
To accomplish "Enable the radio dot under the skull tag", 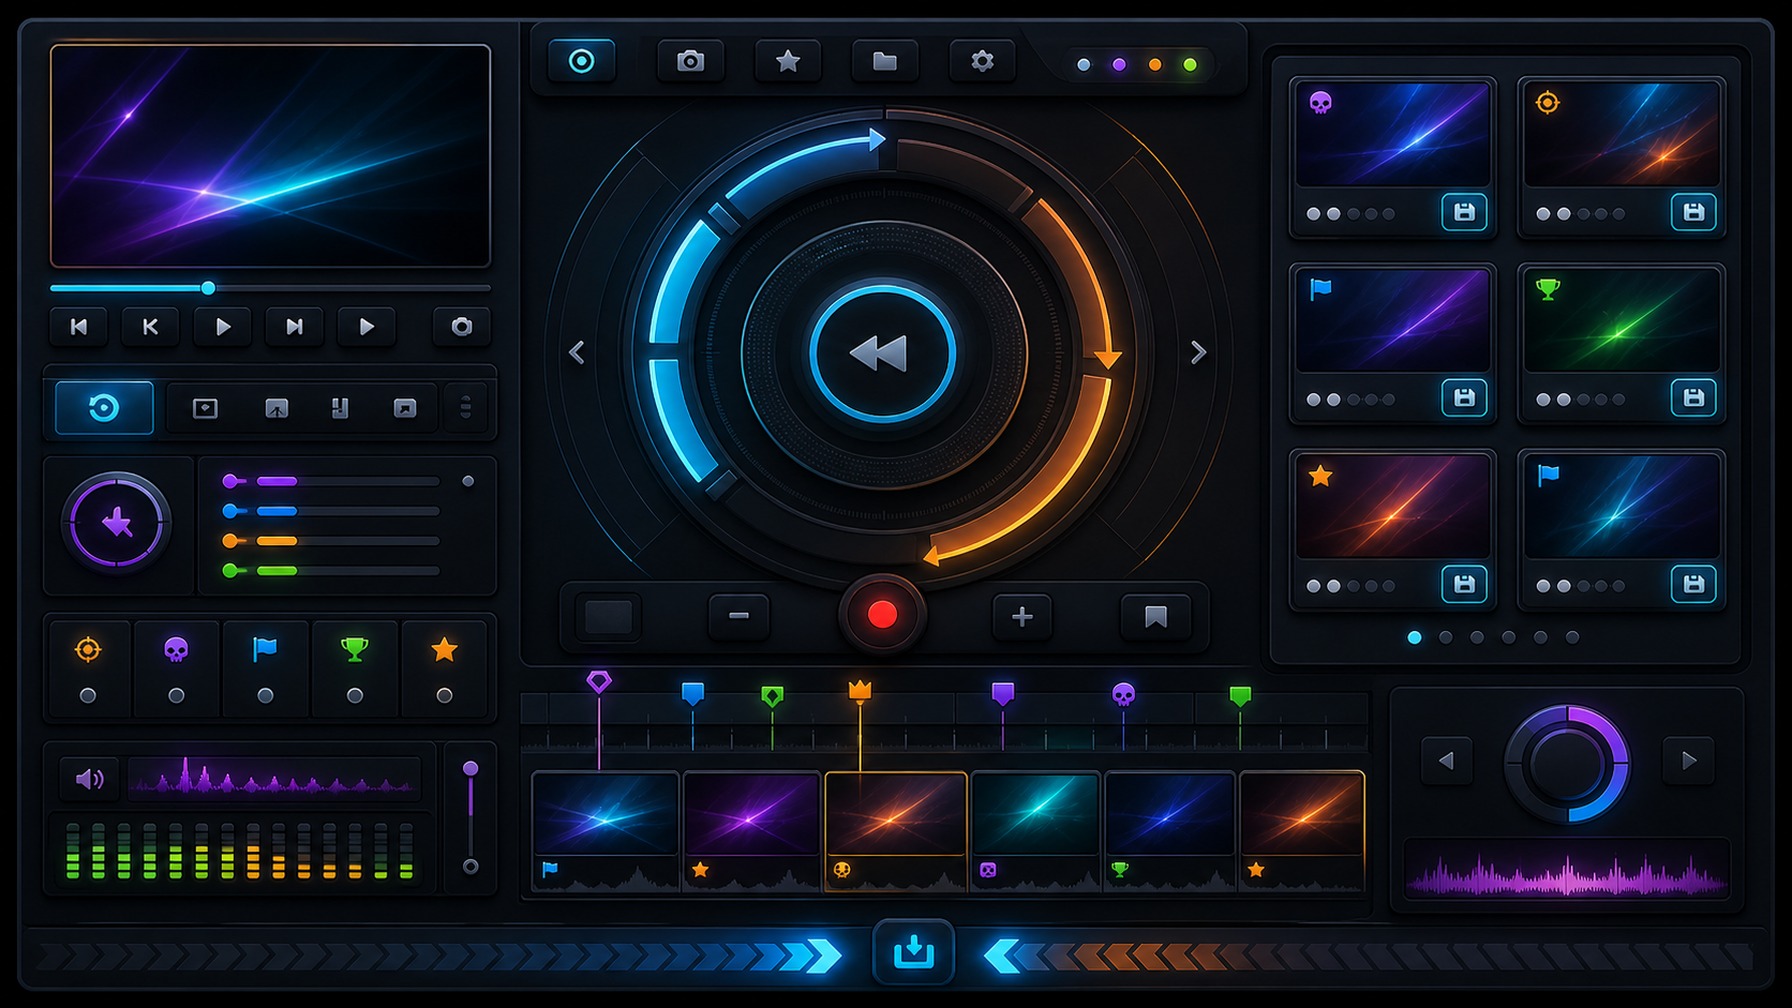I will click(176, 696).
